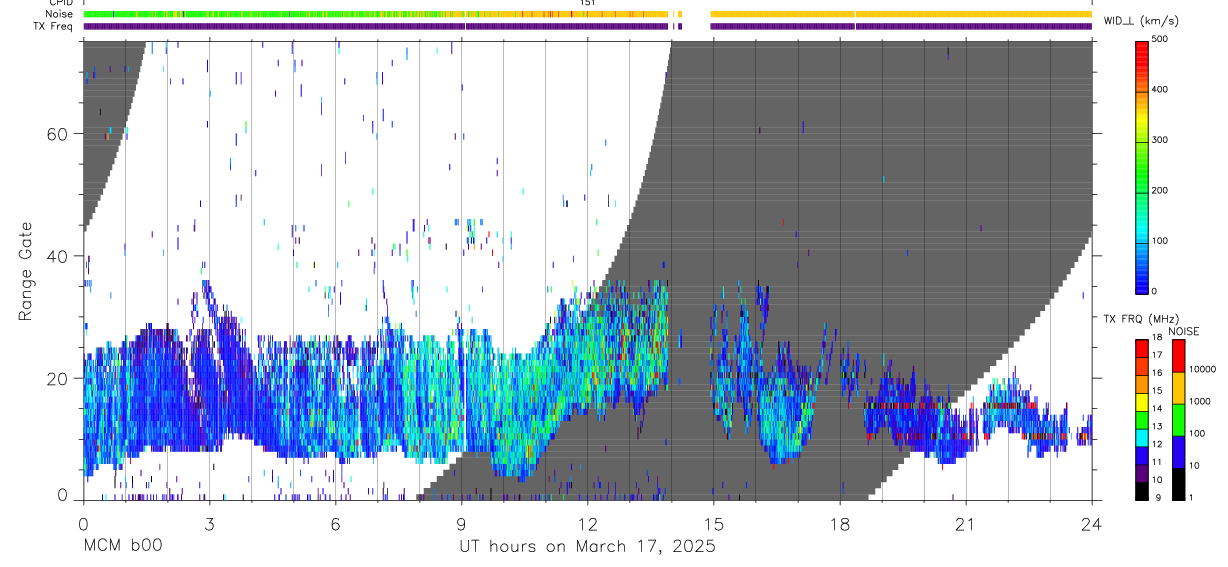Click the 12 MHz tick on TX FRQ scale
This screenshot has height=567, width=1228.
(1158, 444)
